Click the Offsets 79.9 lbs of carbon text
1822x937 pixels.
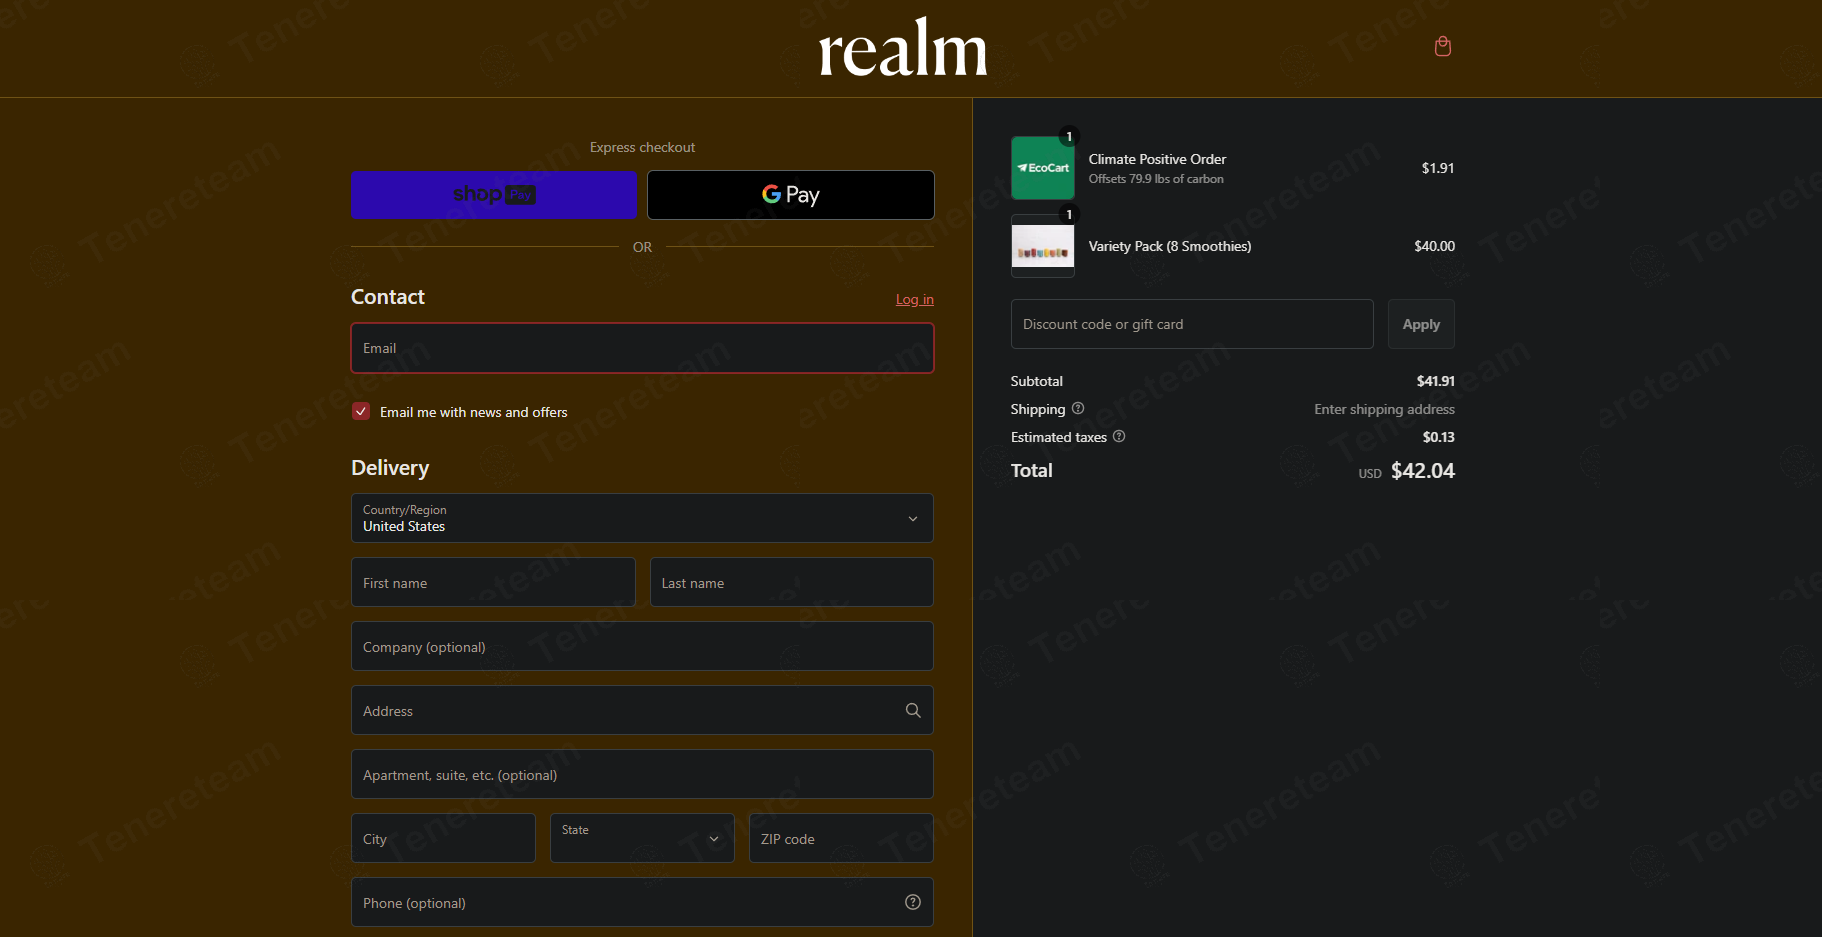point(1156,179)
